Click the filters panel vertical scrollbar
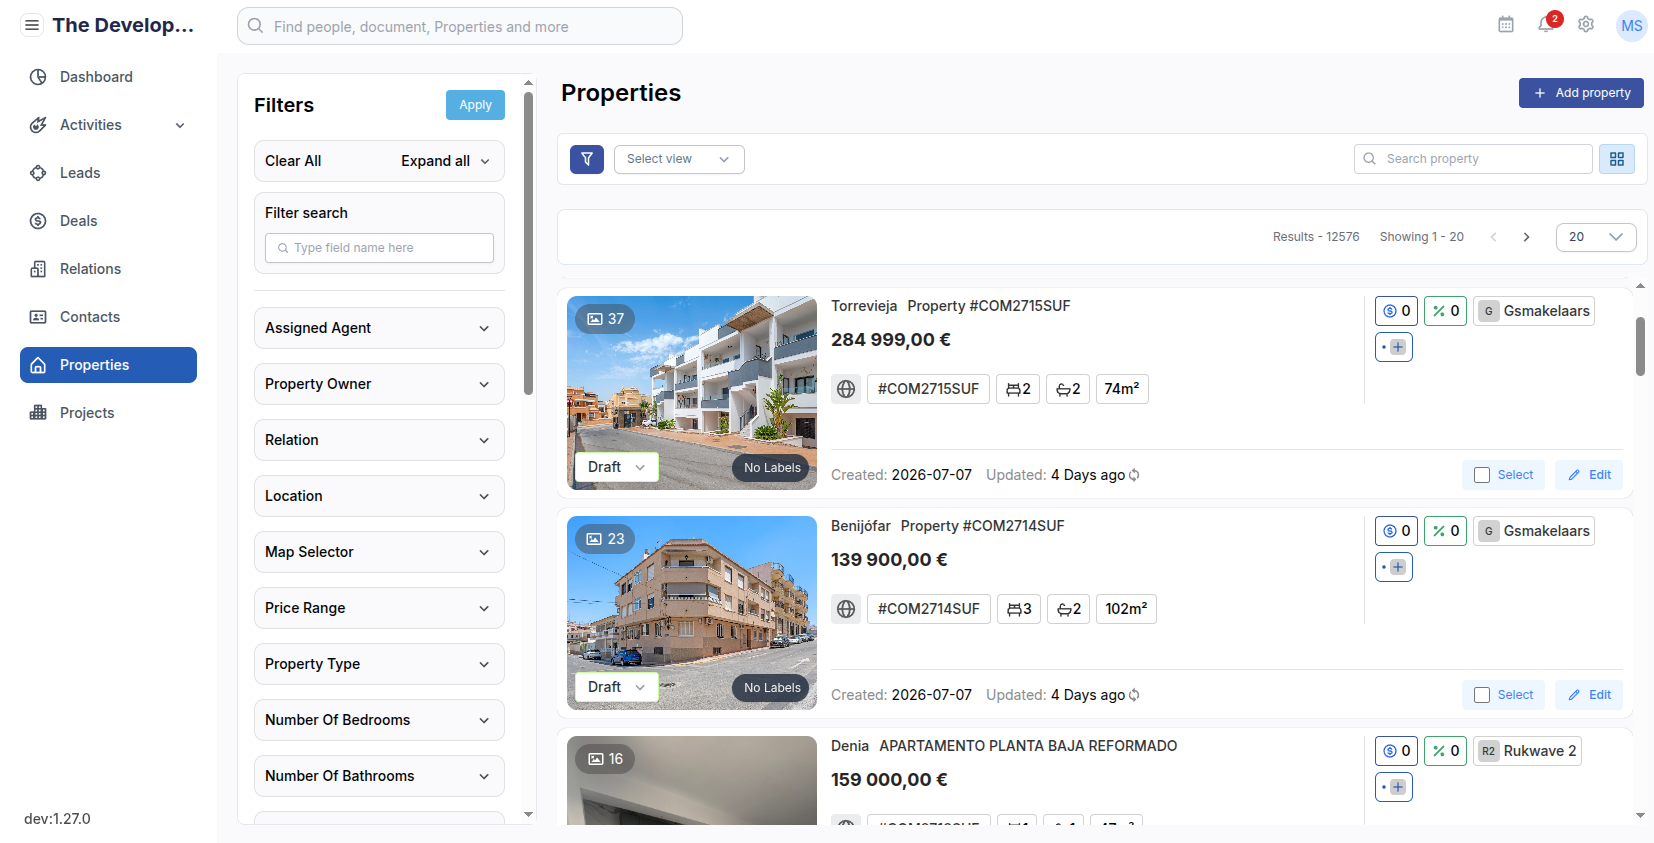This screenshot has height=843, width=1654. (x=528, y=245)
